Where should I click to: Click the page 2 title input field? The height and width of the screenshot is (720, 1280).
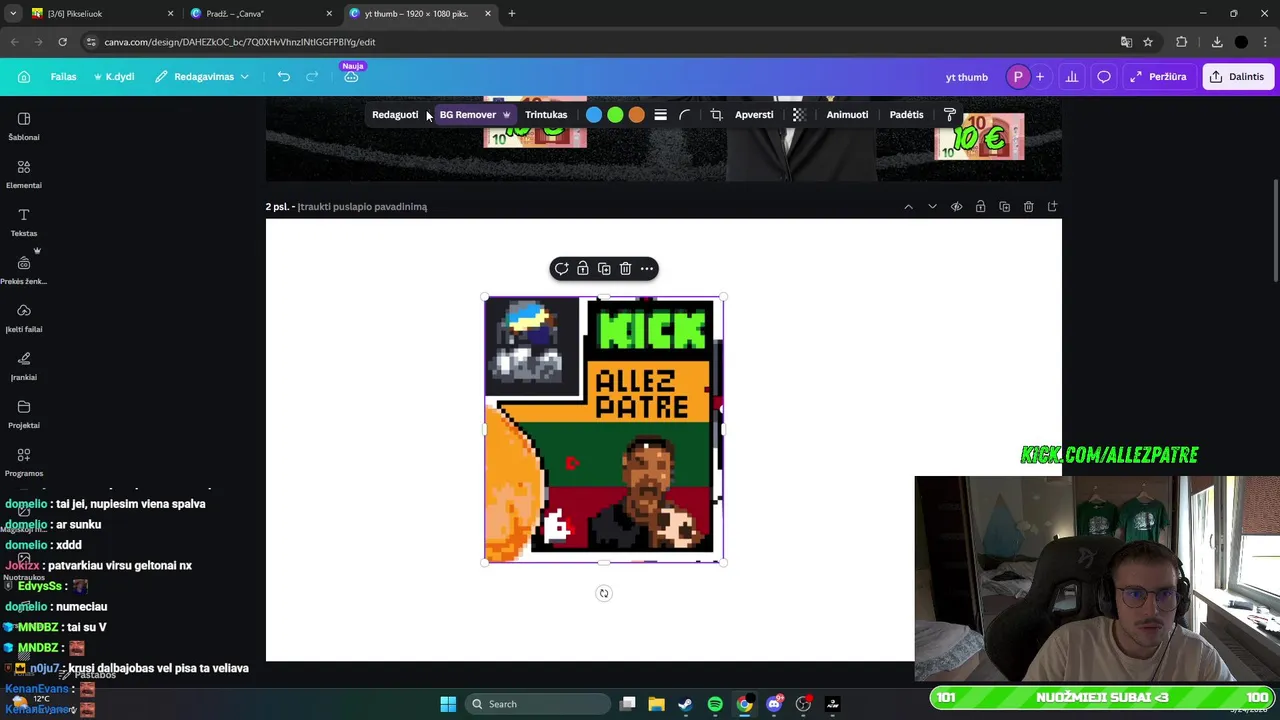362,207
